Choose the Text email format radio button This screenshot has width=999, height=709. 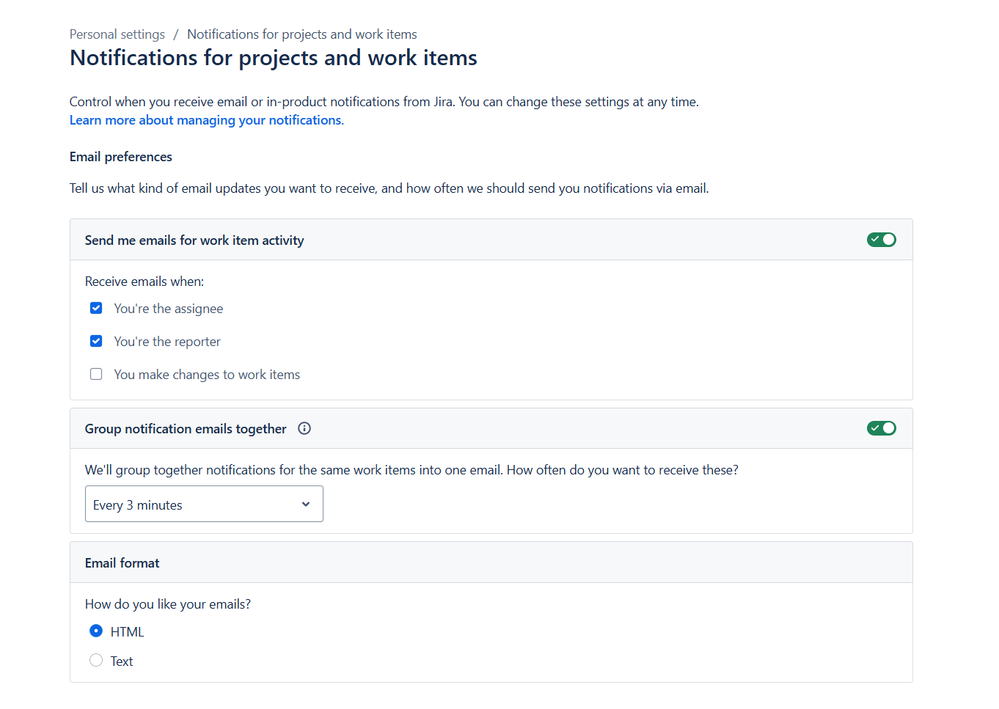96,660
